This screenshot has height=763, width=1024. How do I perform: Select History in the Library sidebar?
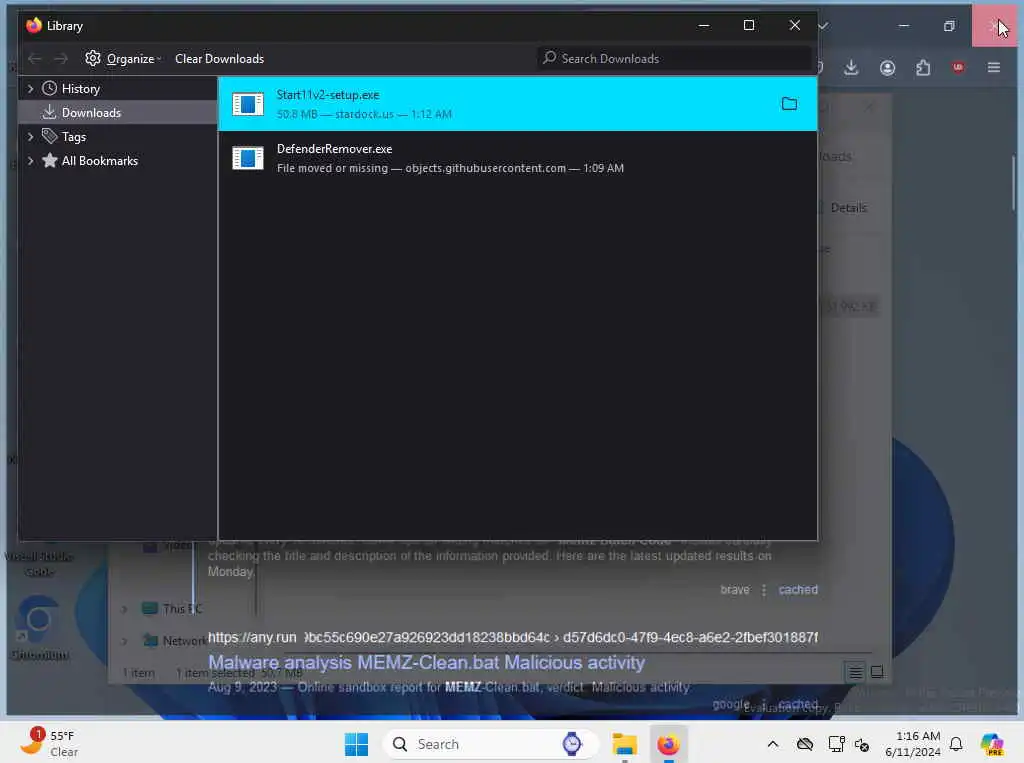80,88
